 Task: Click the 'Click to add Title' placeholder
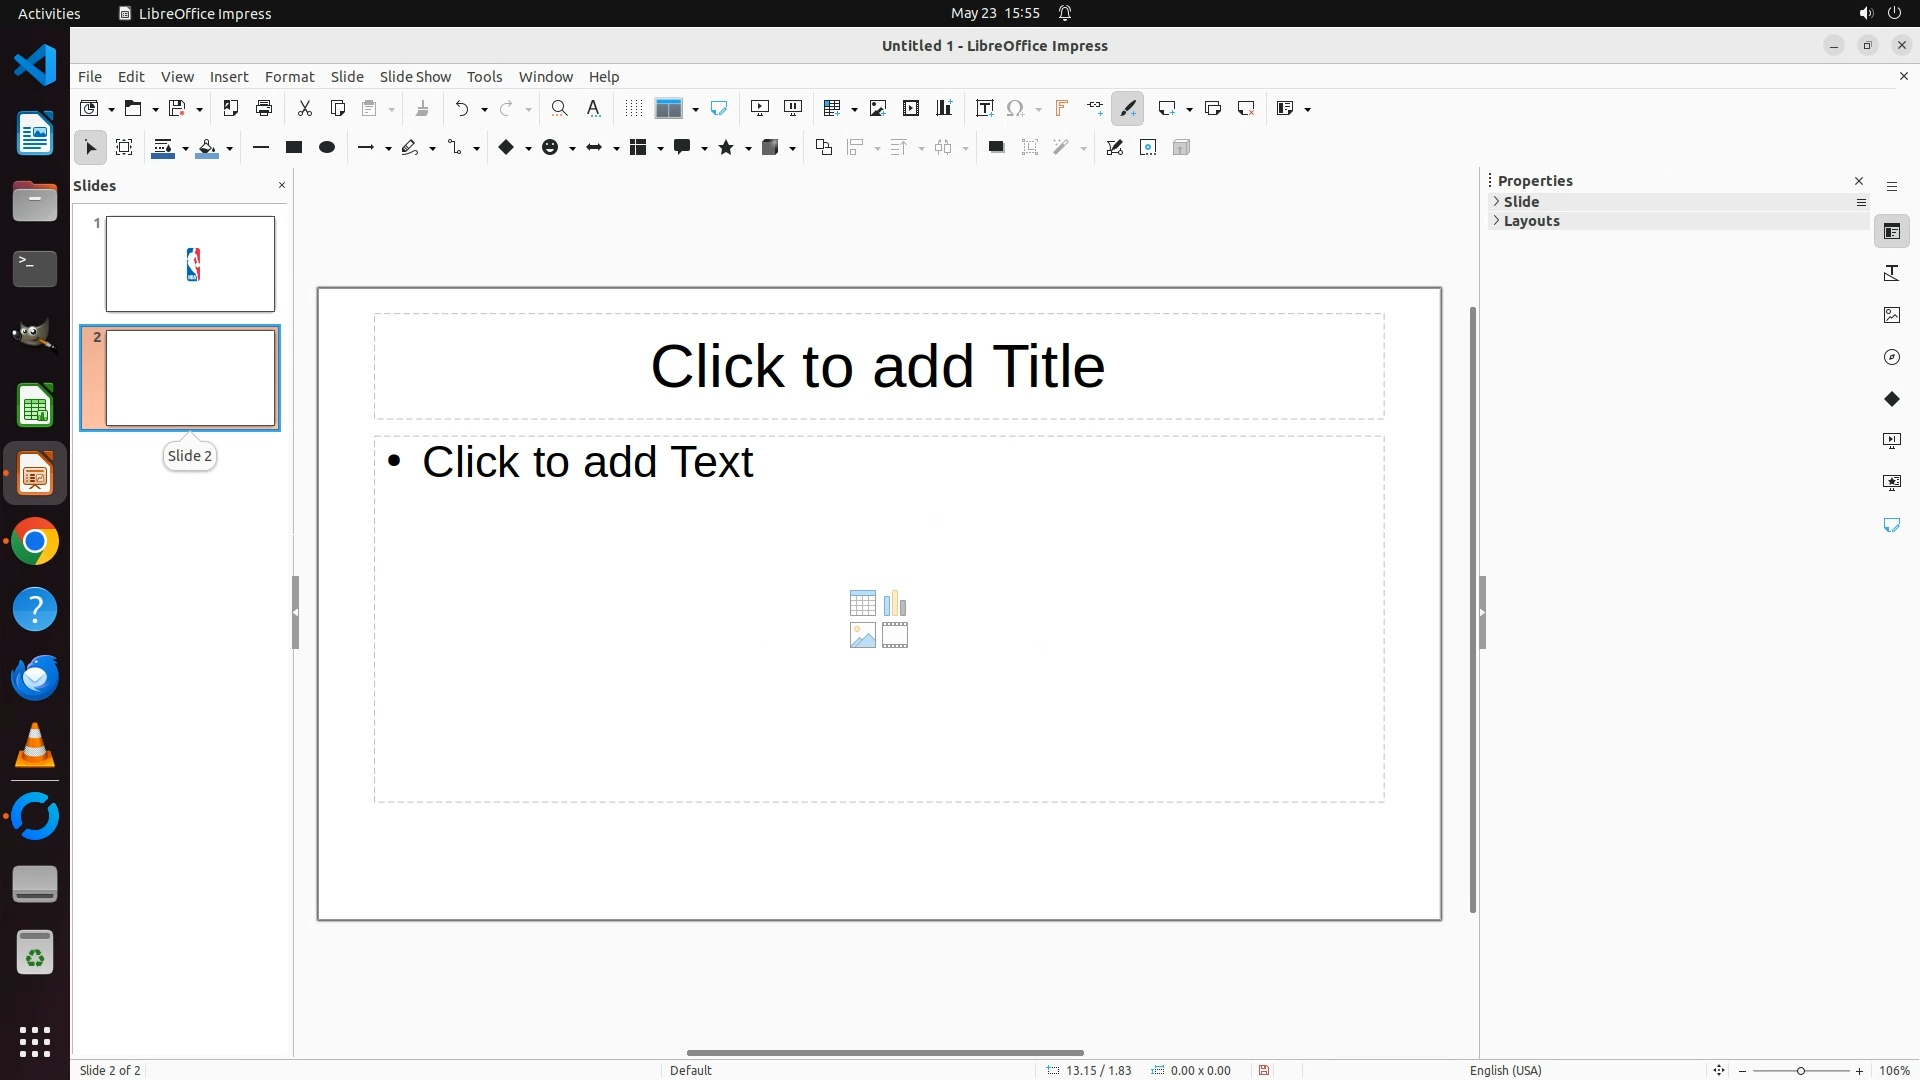[x=878, y=366]
